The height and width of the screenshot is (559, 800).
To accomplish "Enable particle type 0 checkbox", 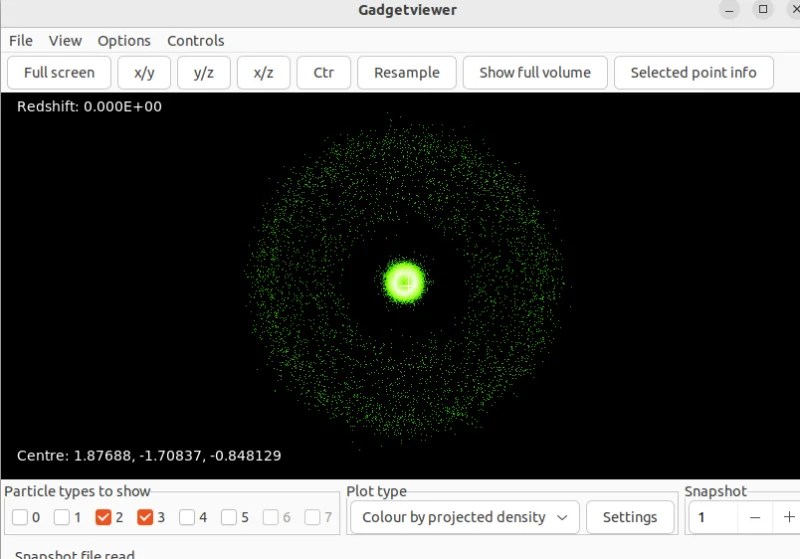I will pos(21,517).
